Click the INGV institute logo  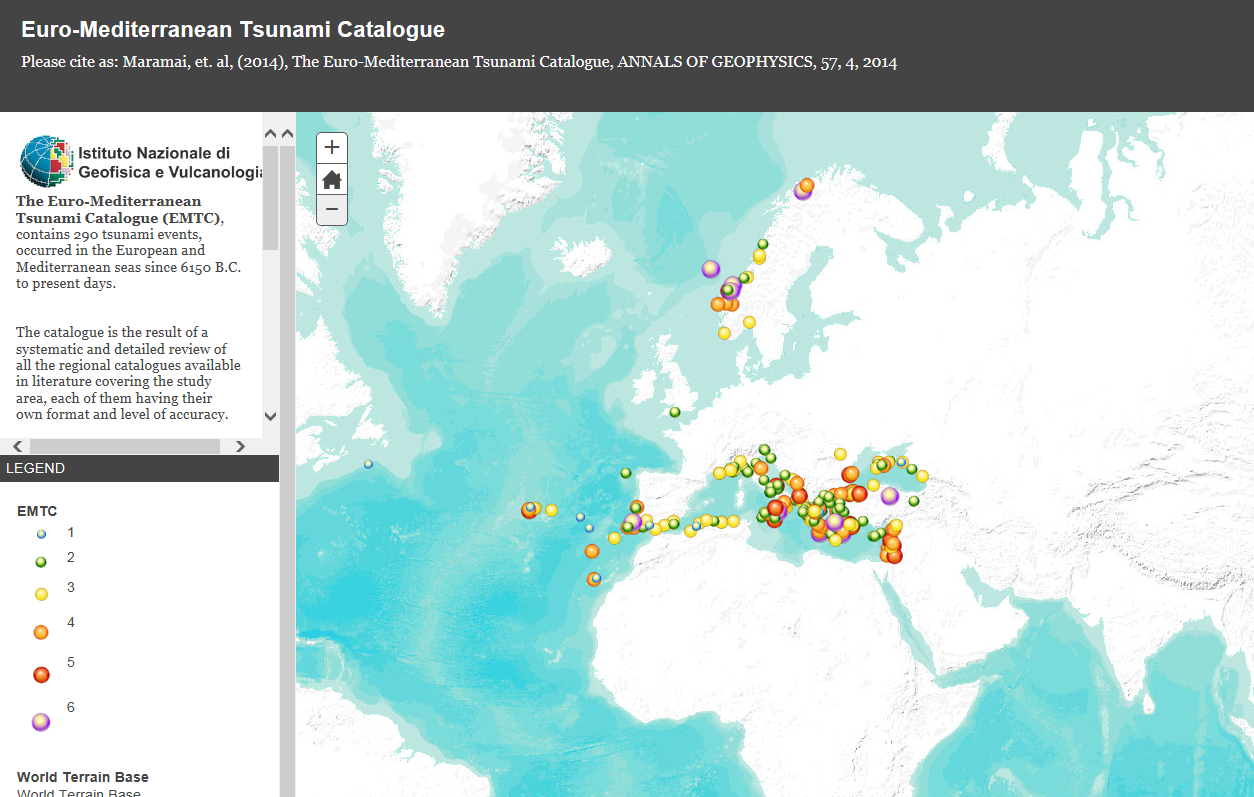point(44,160)
